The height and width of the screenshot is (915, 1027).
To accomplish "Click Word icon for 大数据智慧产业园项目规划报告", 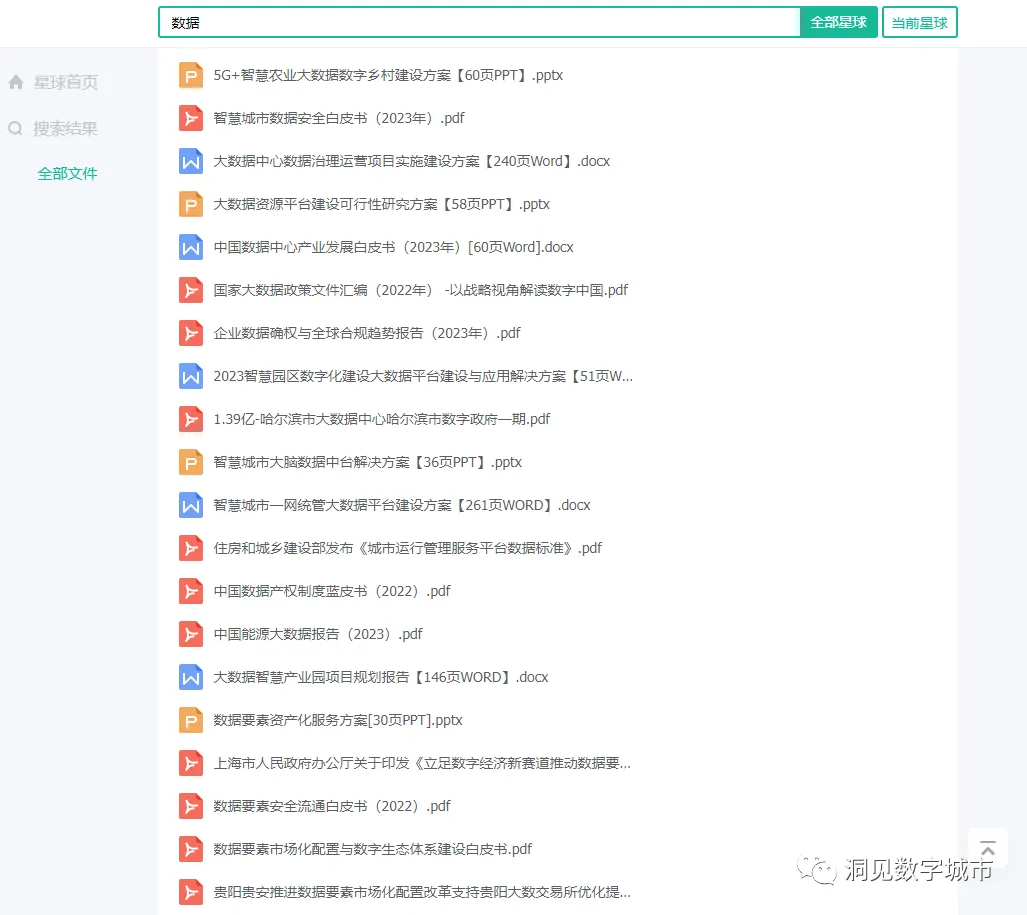I will click(191, 677).
